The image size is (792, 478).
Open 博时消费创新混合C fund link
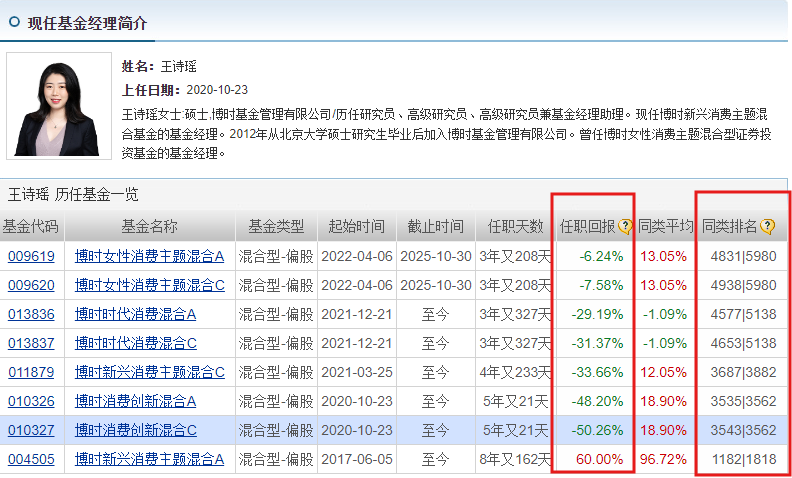(x=135, y=431)
